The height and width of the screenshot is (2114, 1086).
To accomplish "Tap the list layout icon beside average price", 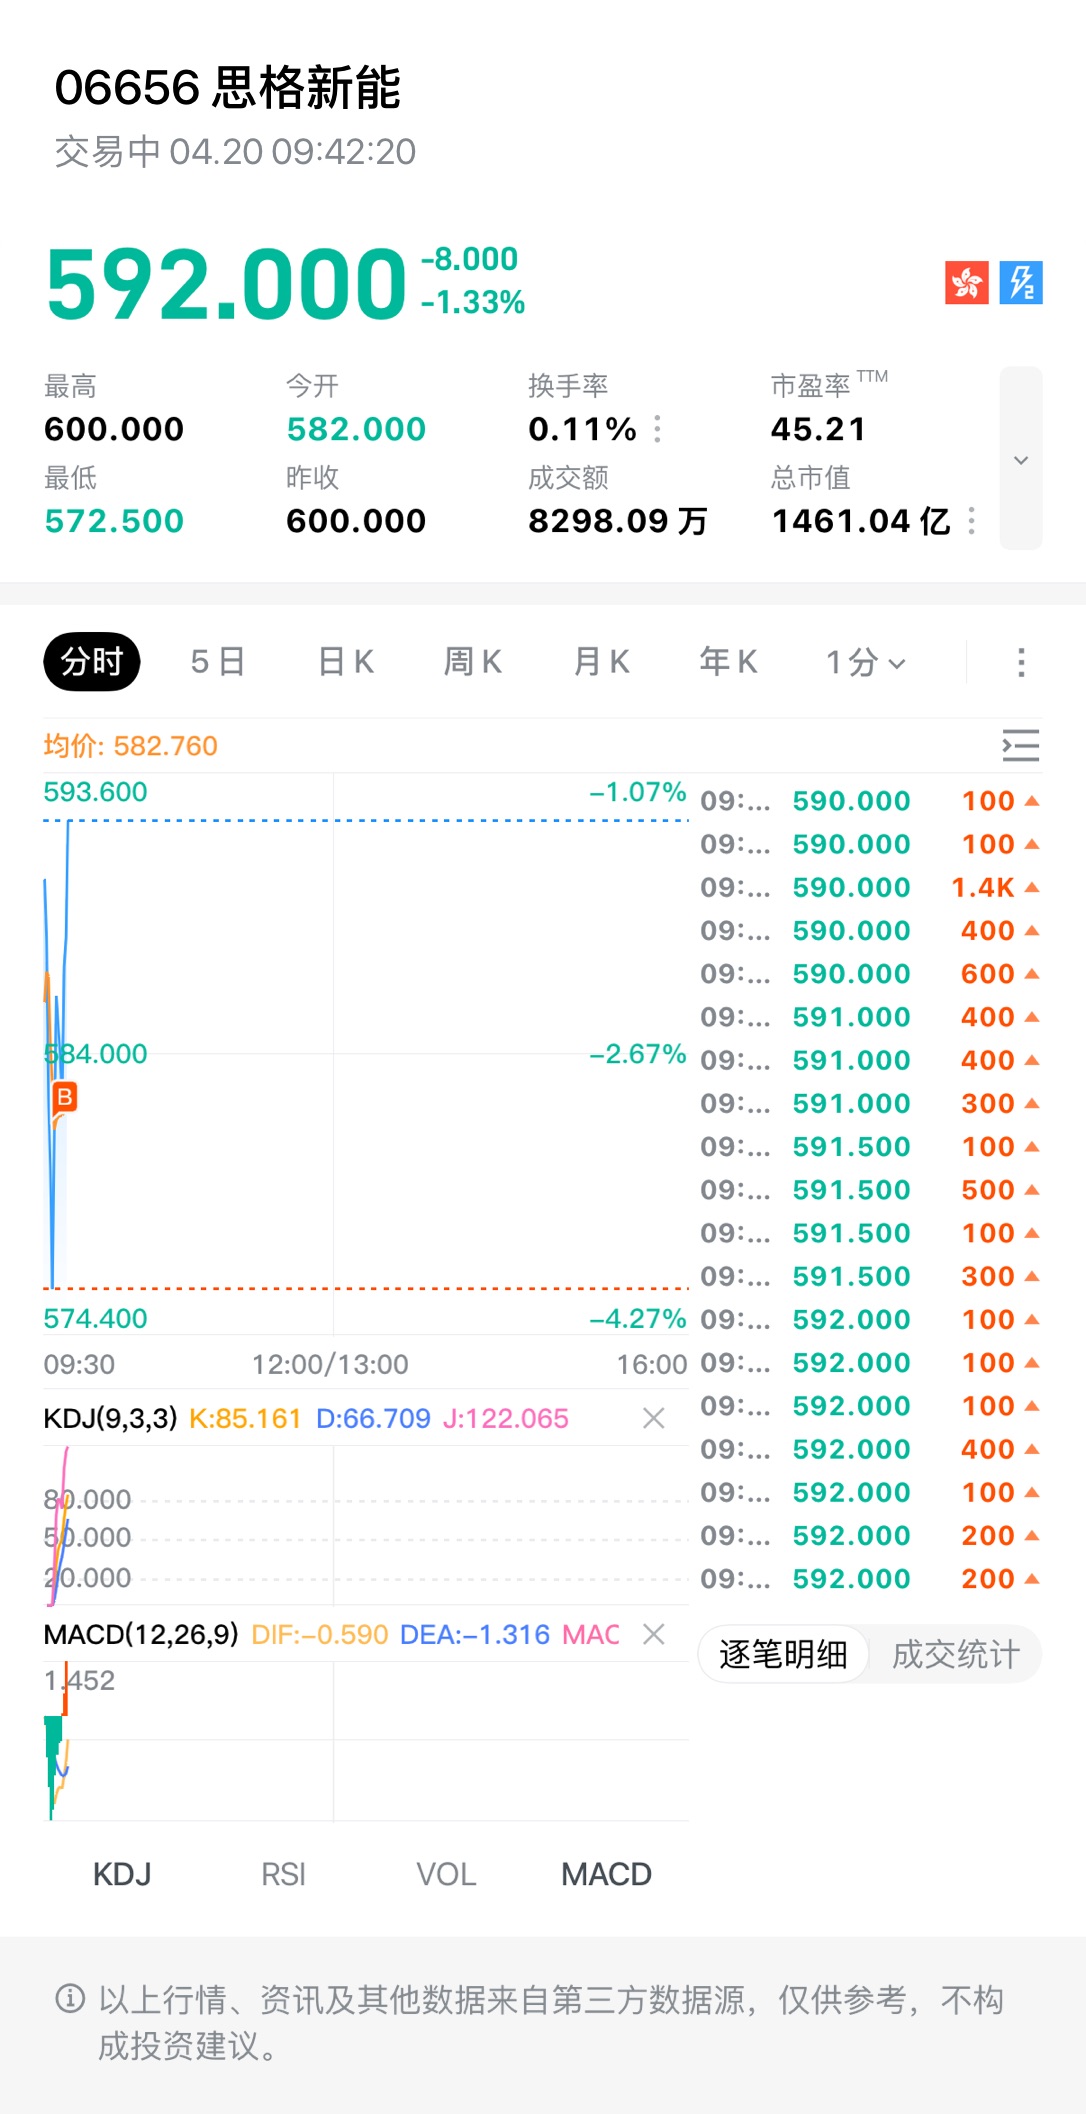I will [x=1020, y=746].
